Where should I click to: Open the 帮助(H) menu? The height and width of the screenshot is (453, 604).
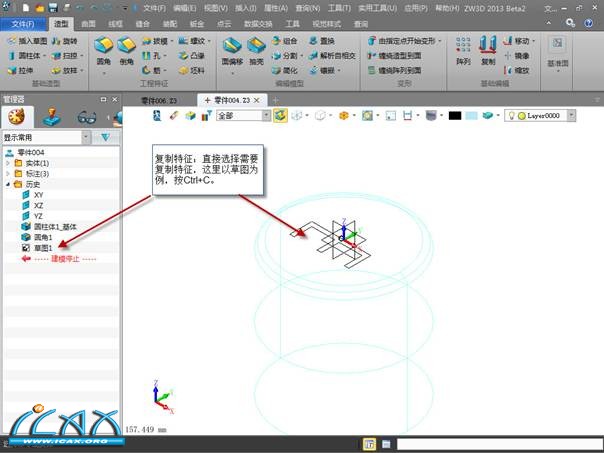(x=447, y=8)
